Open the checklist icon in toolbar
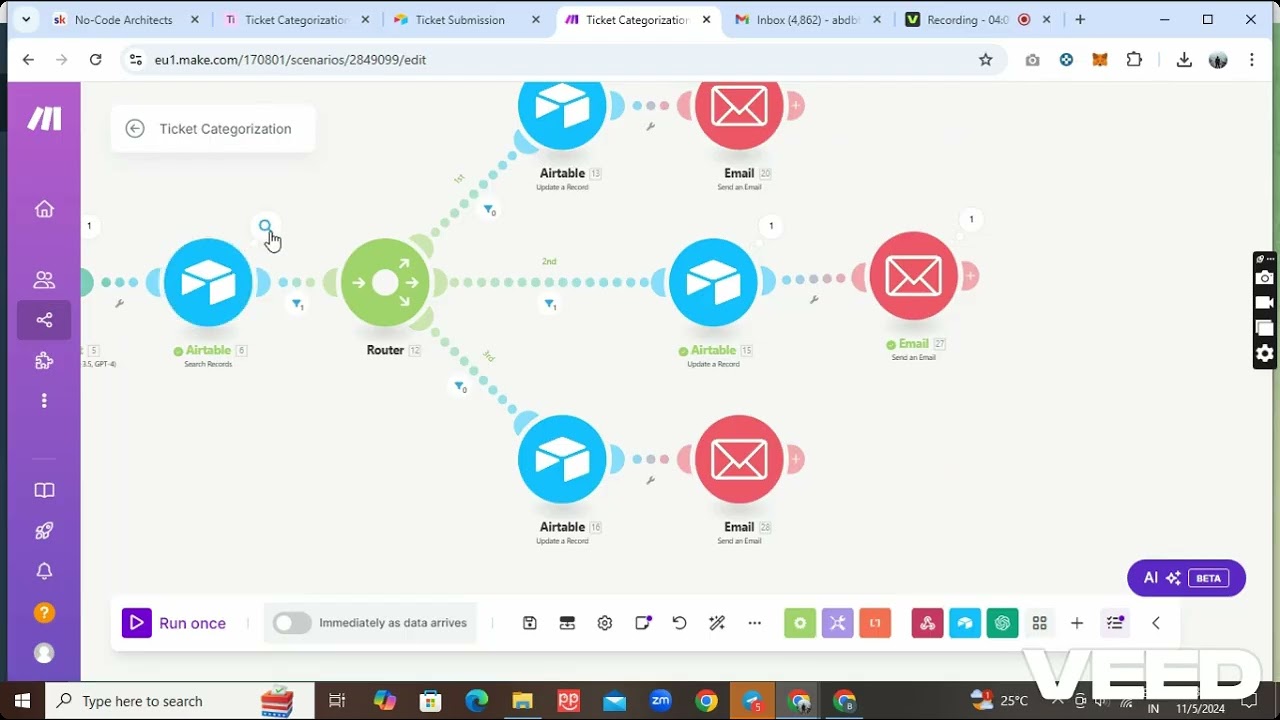Screen dimensions: 1280x720 coord(1116,623)
